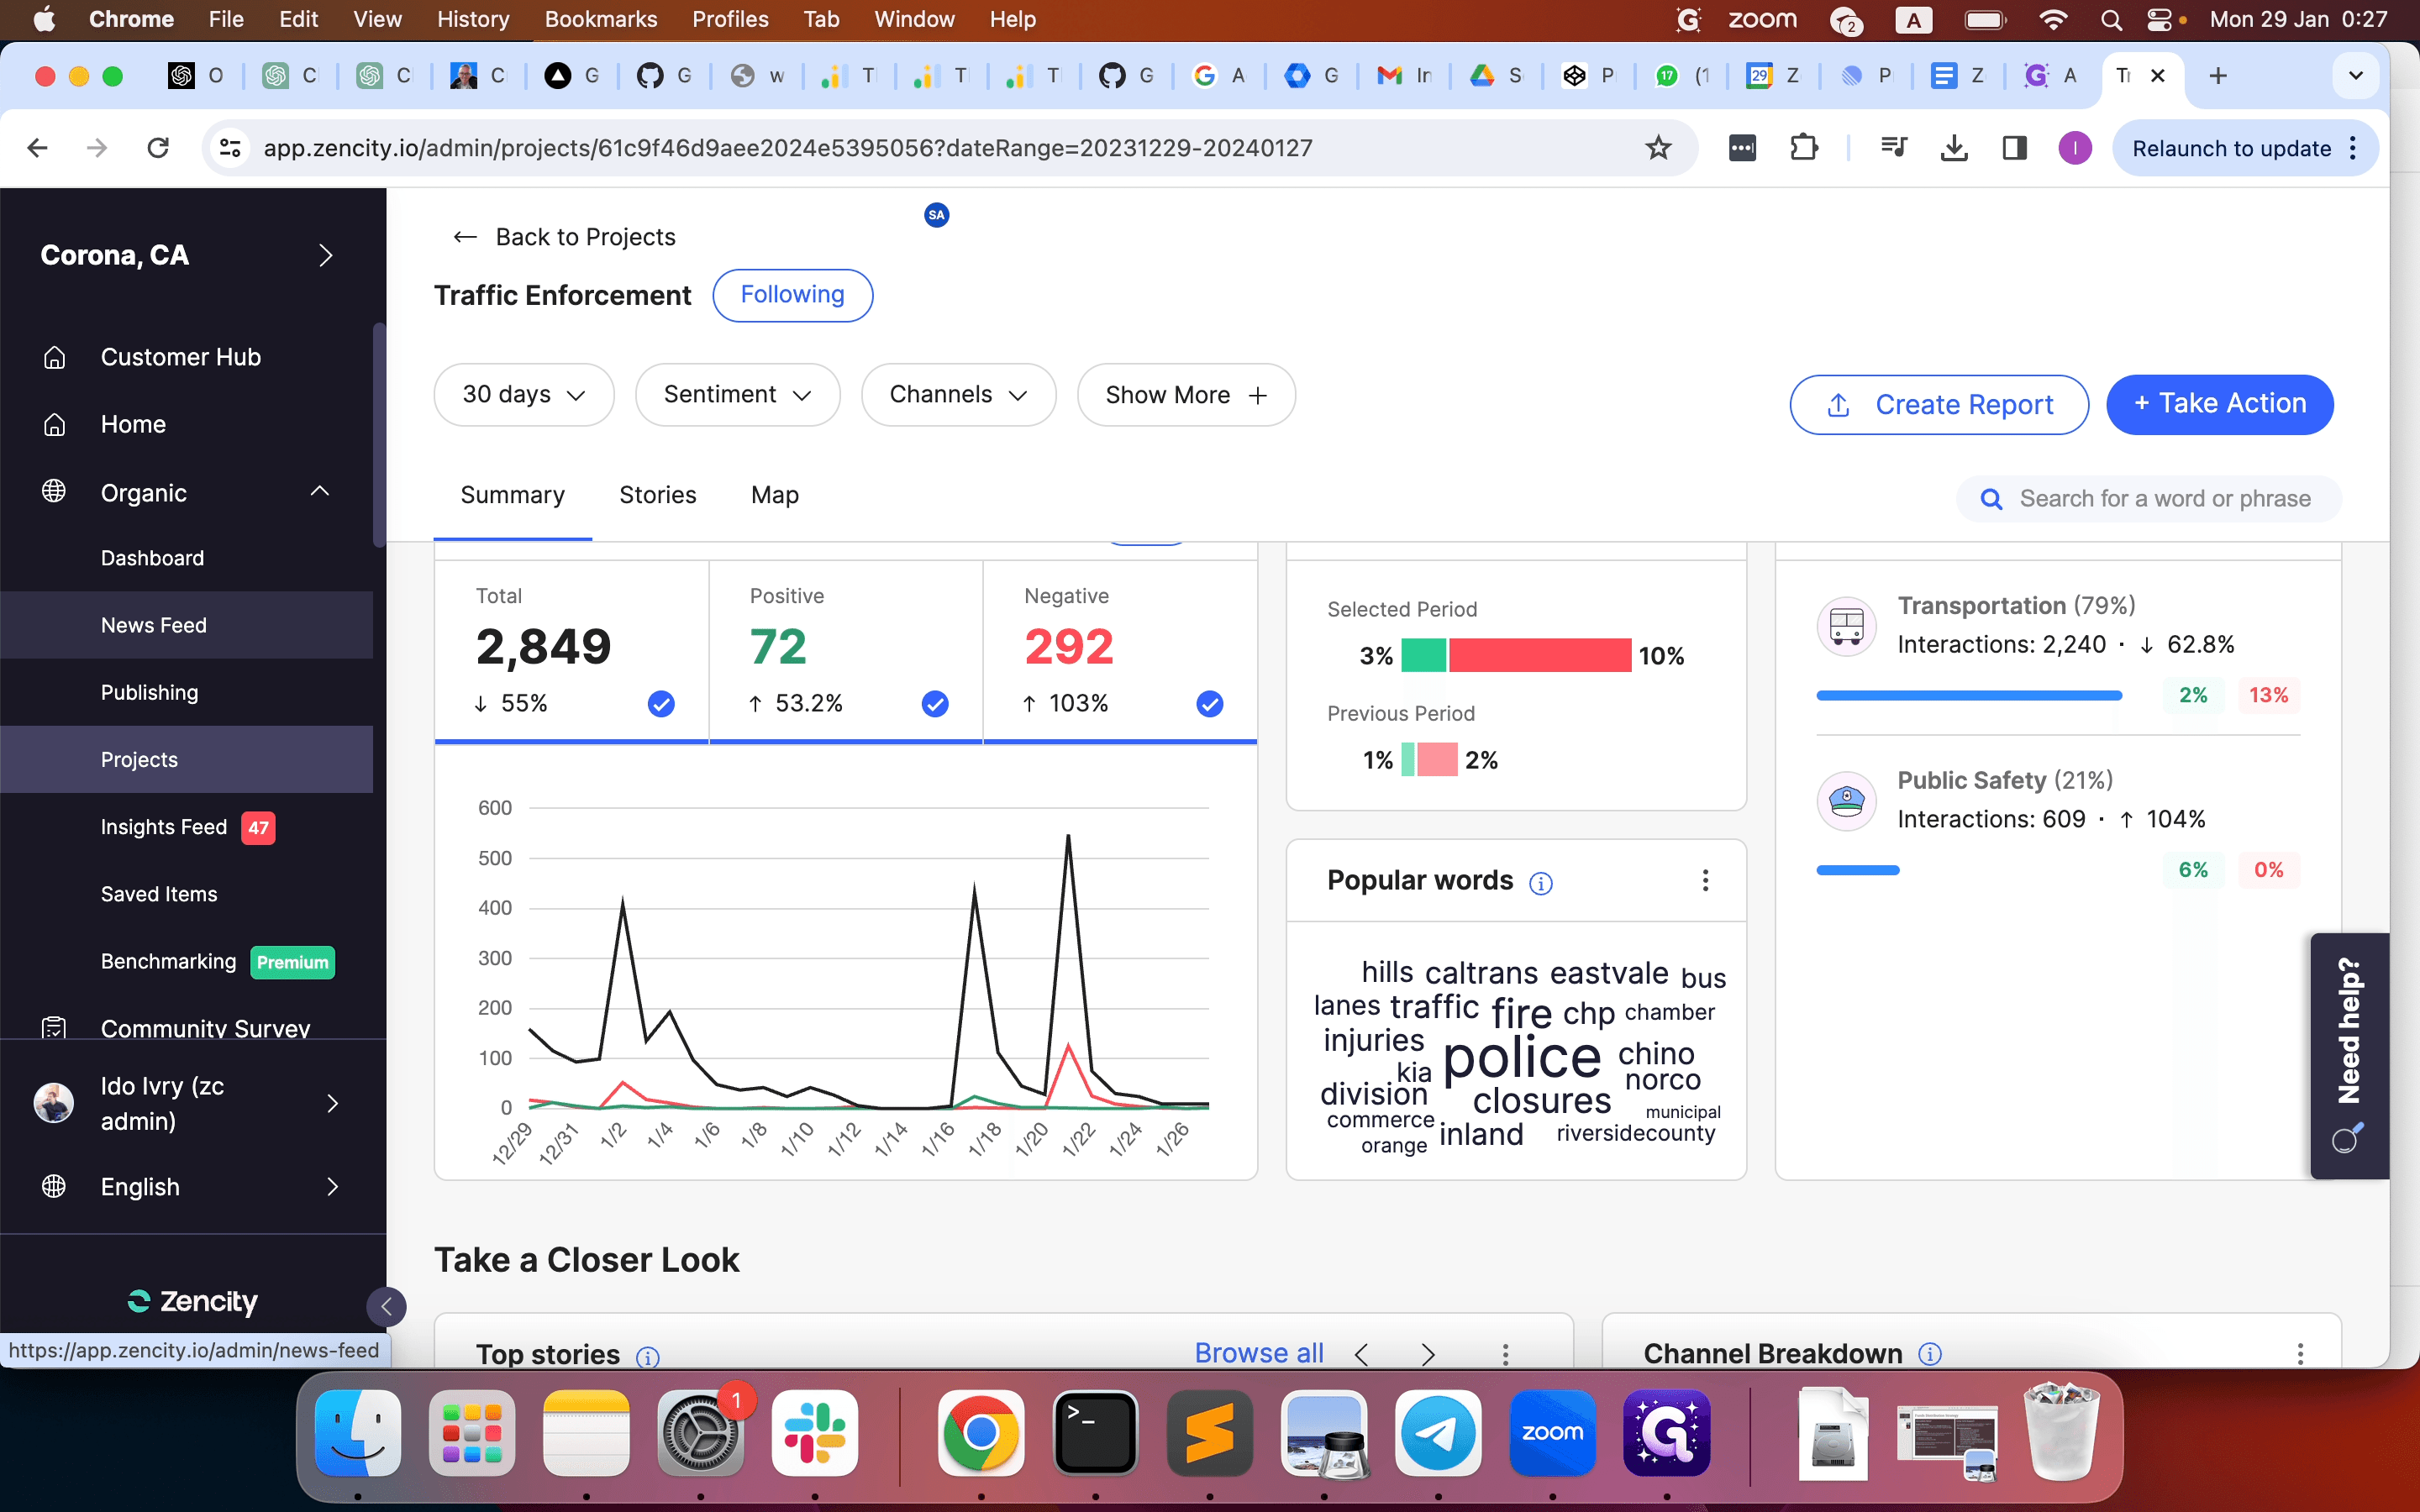Collapse the sidebar with round arrow button
Image resolution: width=2420 pixels, height=1512 pixels.
[x=386, y=1306]
